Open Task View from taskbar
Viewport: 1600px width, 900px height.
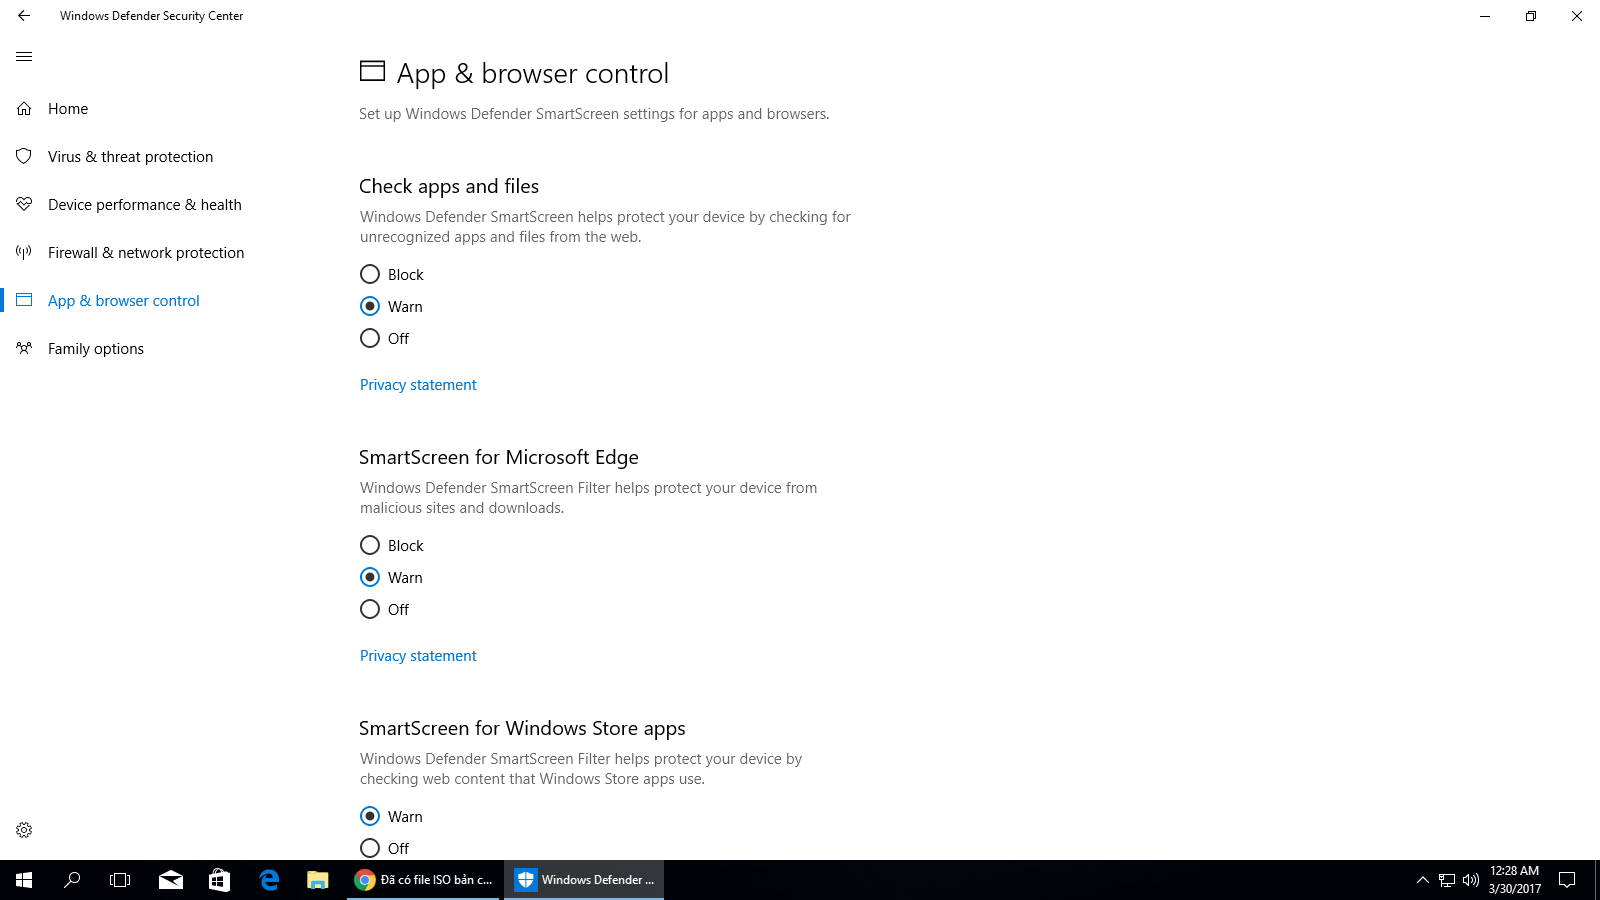tap(120, 880)
